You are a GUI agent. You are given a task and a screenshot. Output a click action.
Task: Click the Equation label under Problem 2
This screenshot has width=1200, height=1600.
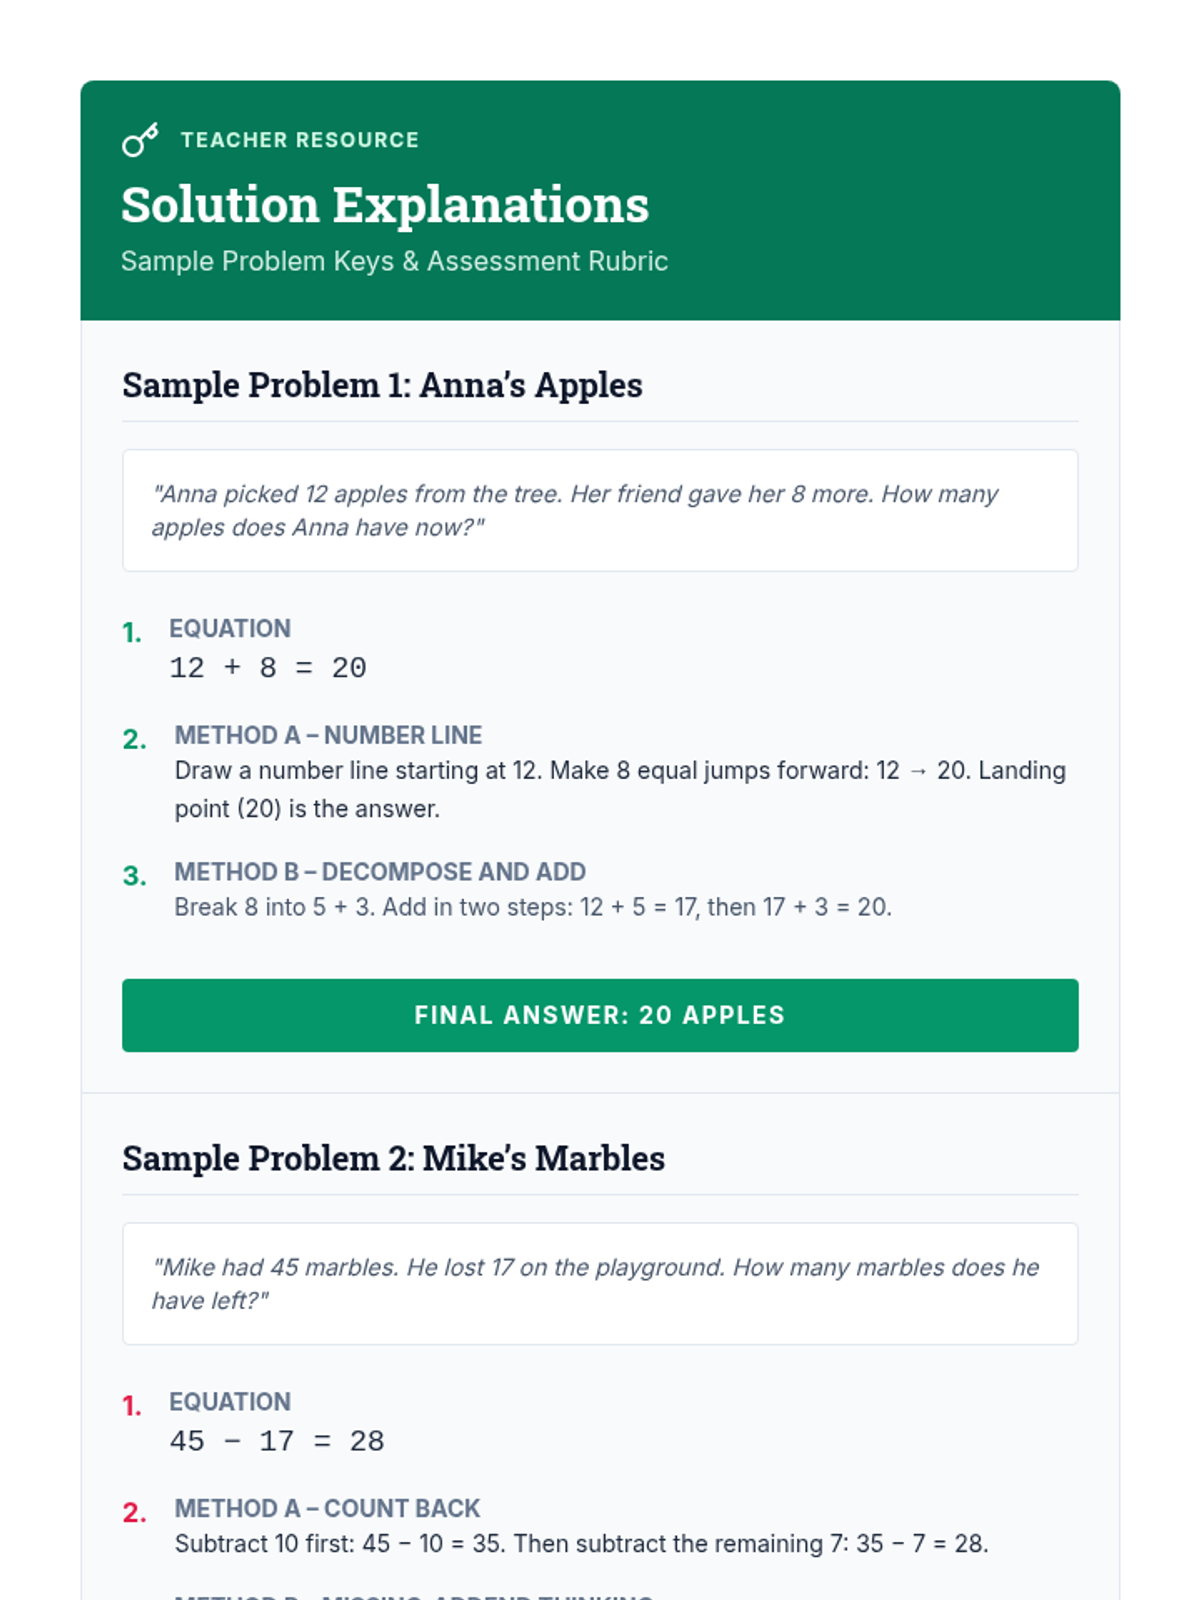point(230,1402)
